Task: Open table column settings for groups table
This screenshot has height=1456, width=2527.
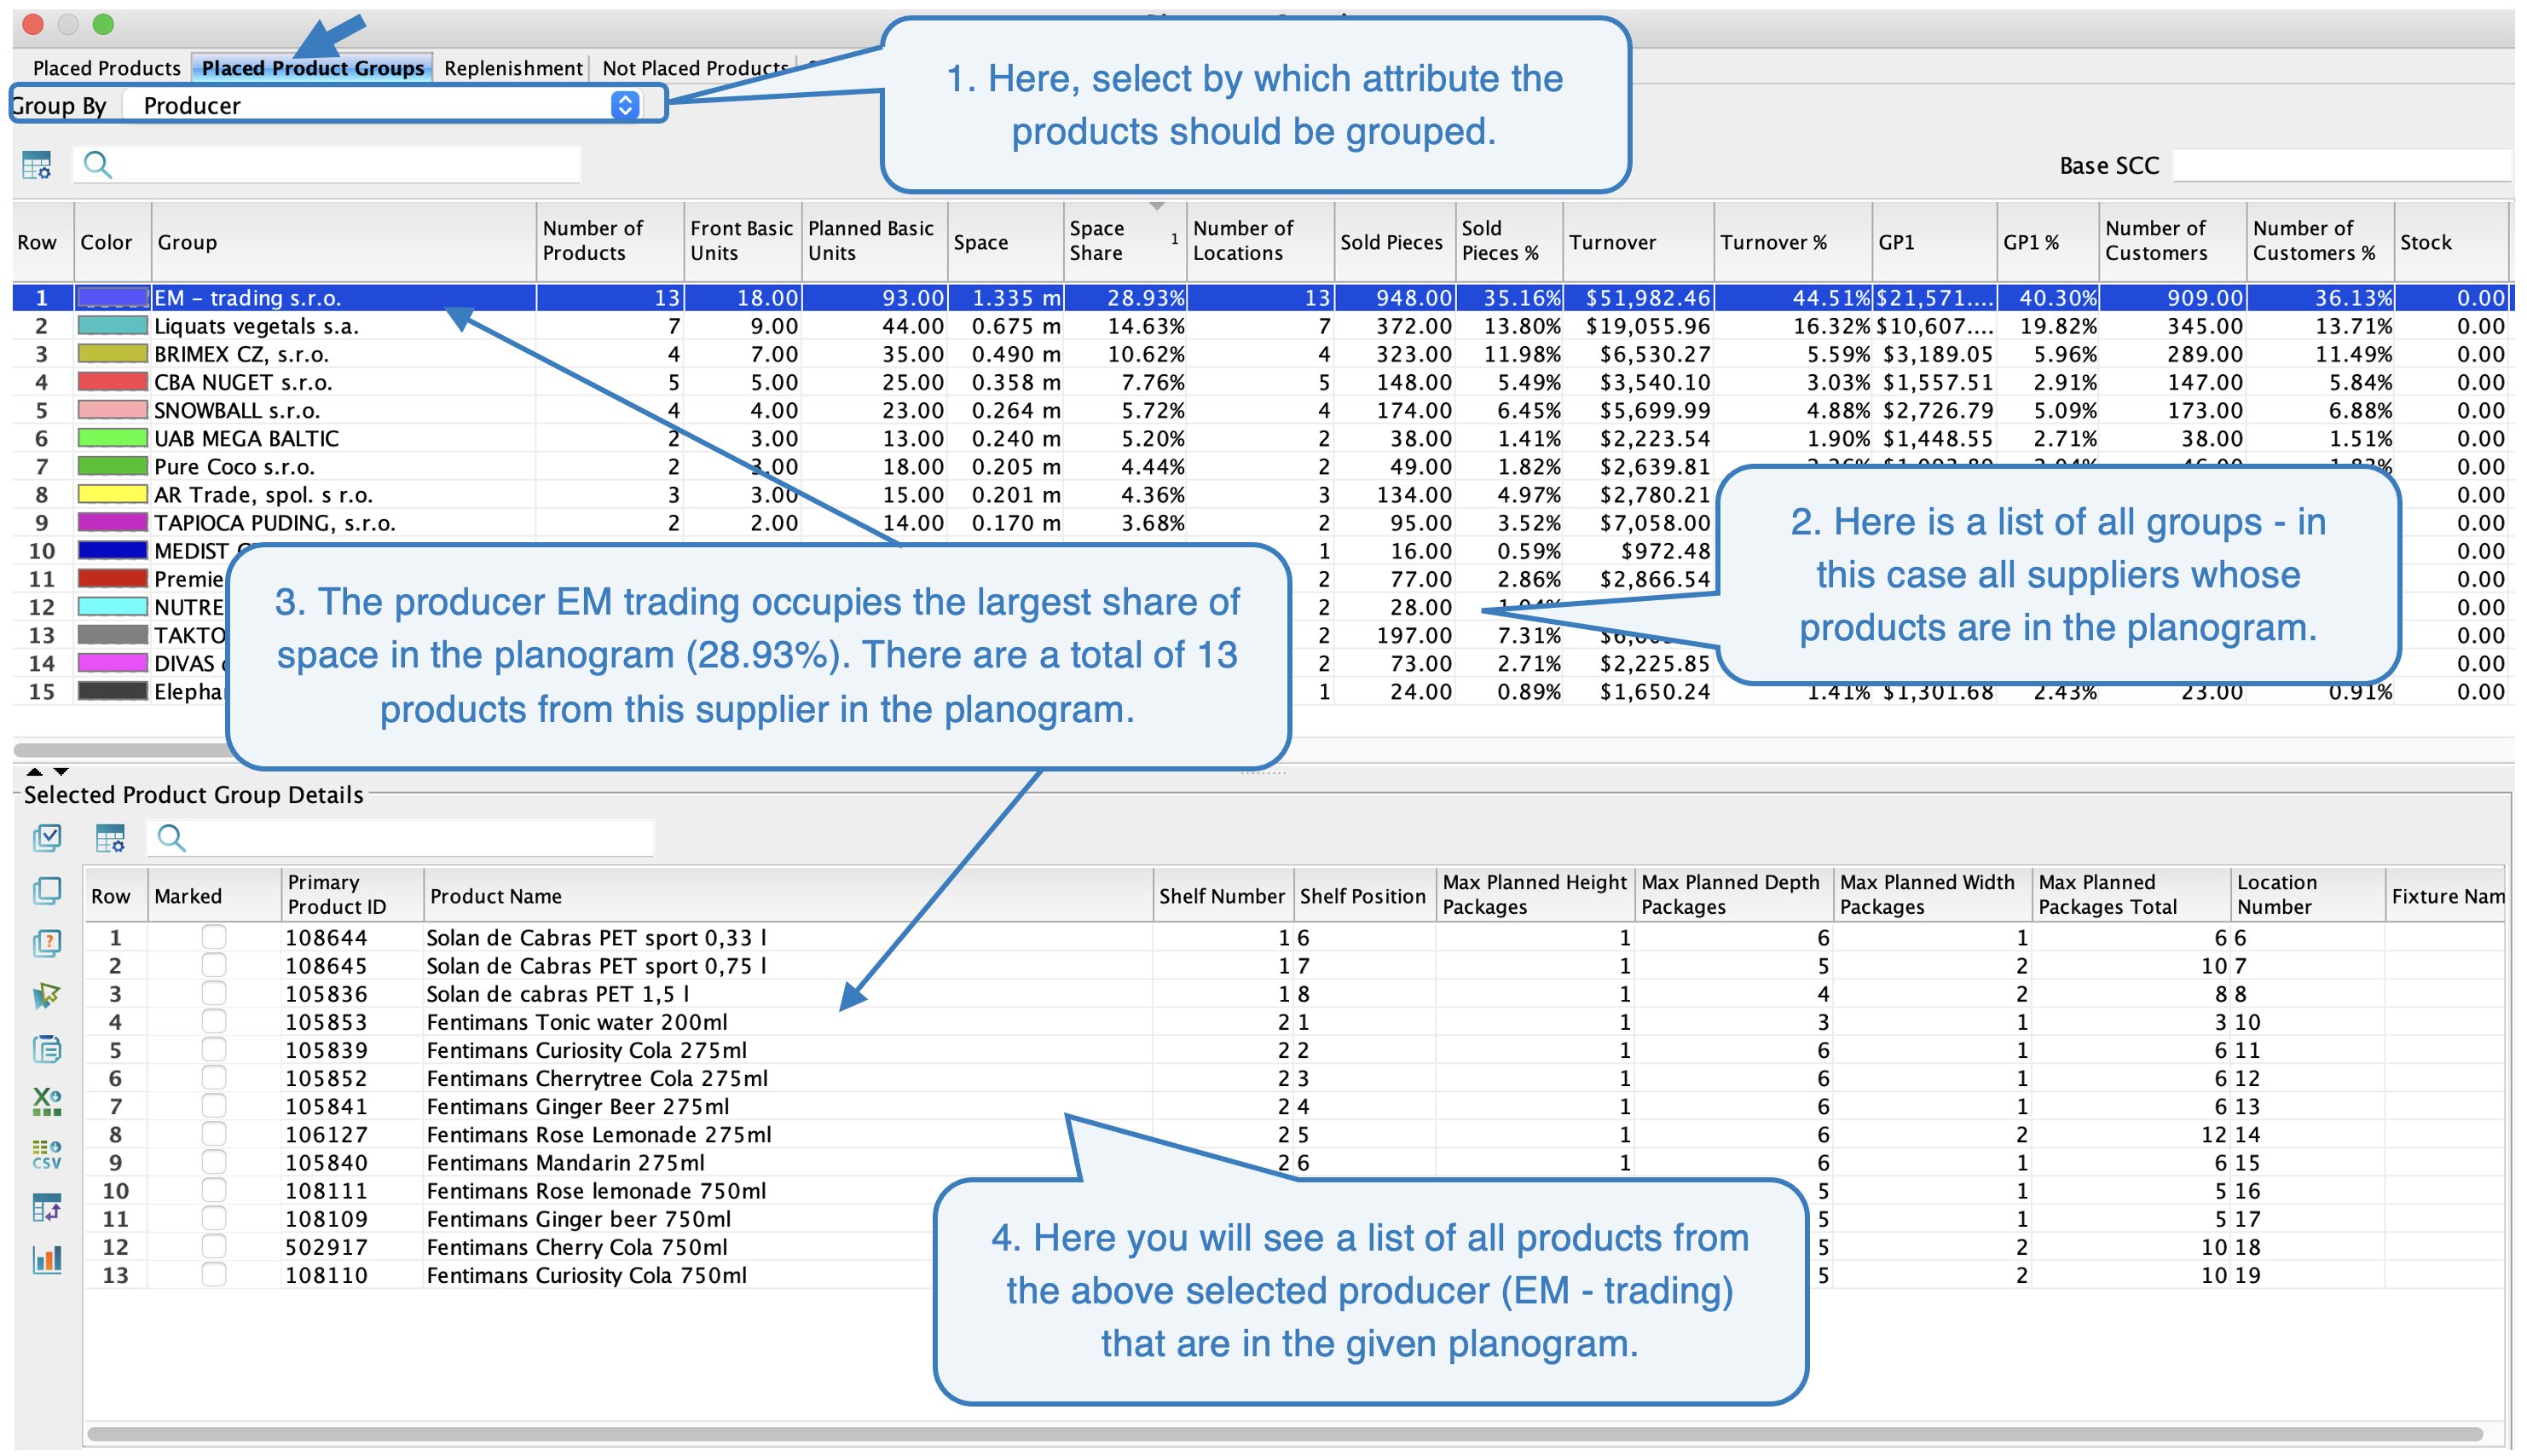Action: tap(37, 165)
